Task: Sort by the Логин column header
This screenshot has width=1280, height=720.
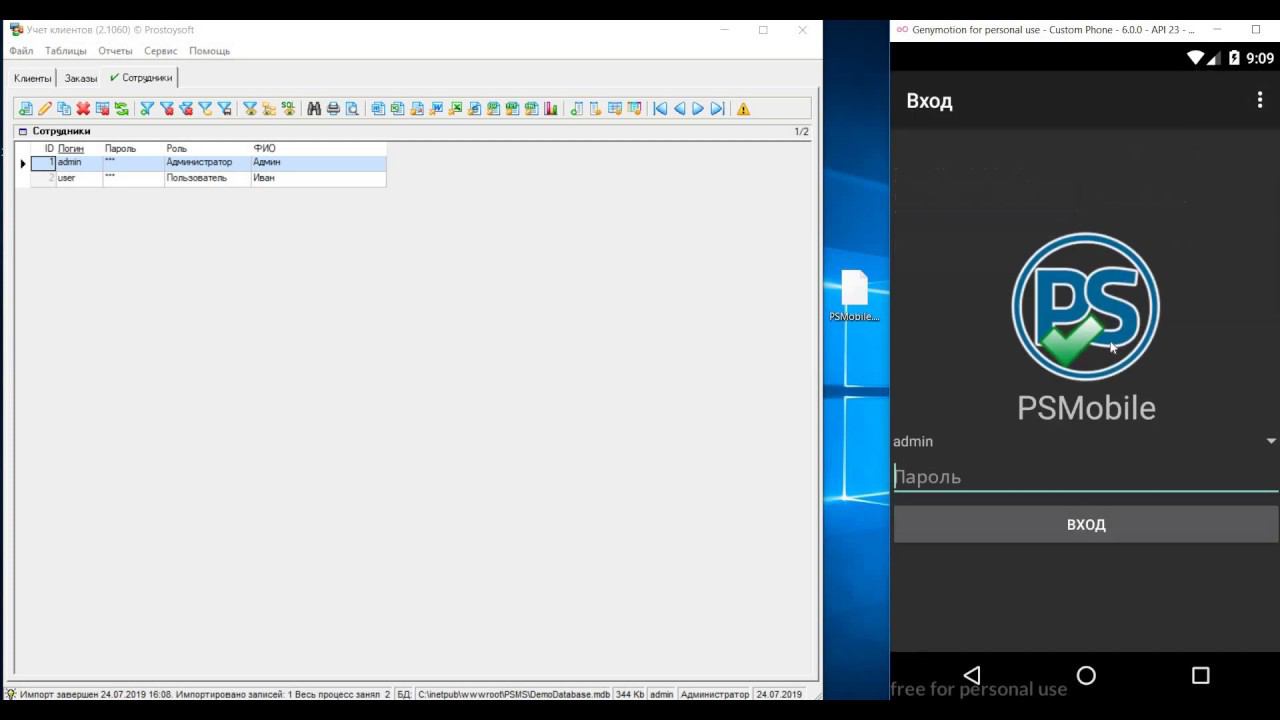Action: [x=71, y=148]
